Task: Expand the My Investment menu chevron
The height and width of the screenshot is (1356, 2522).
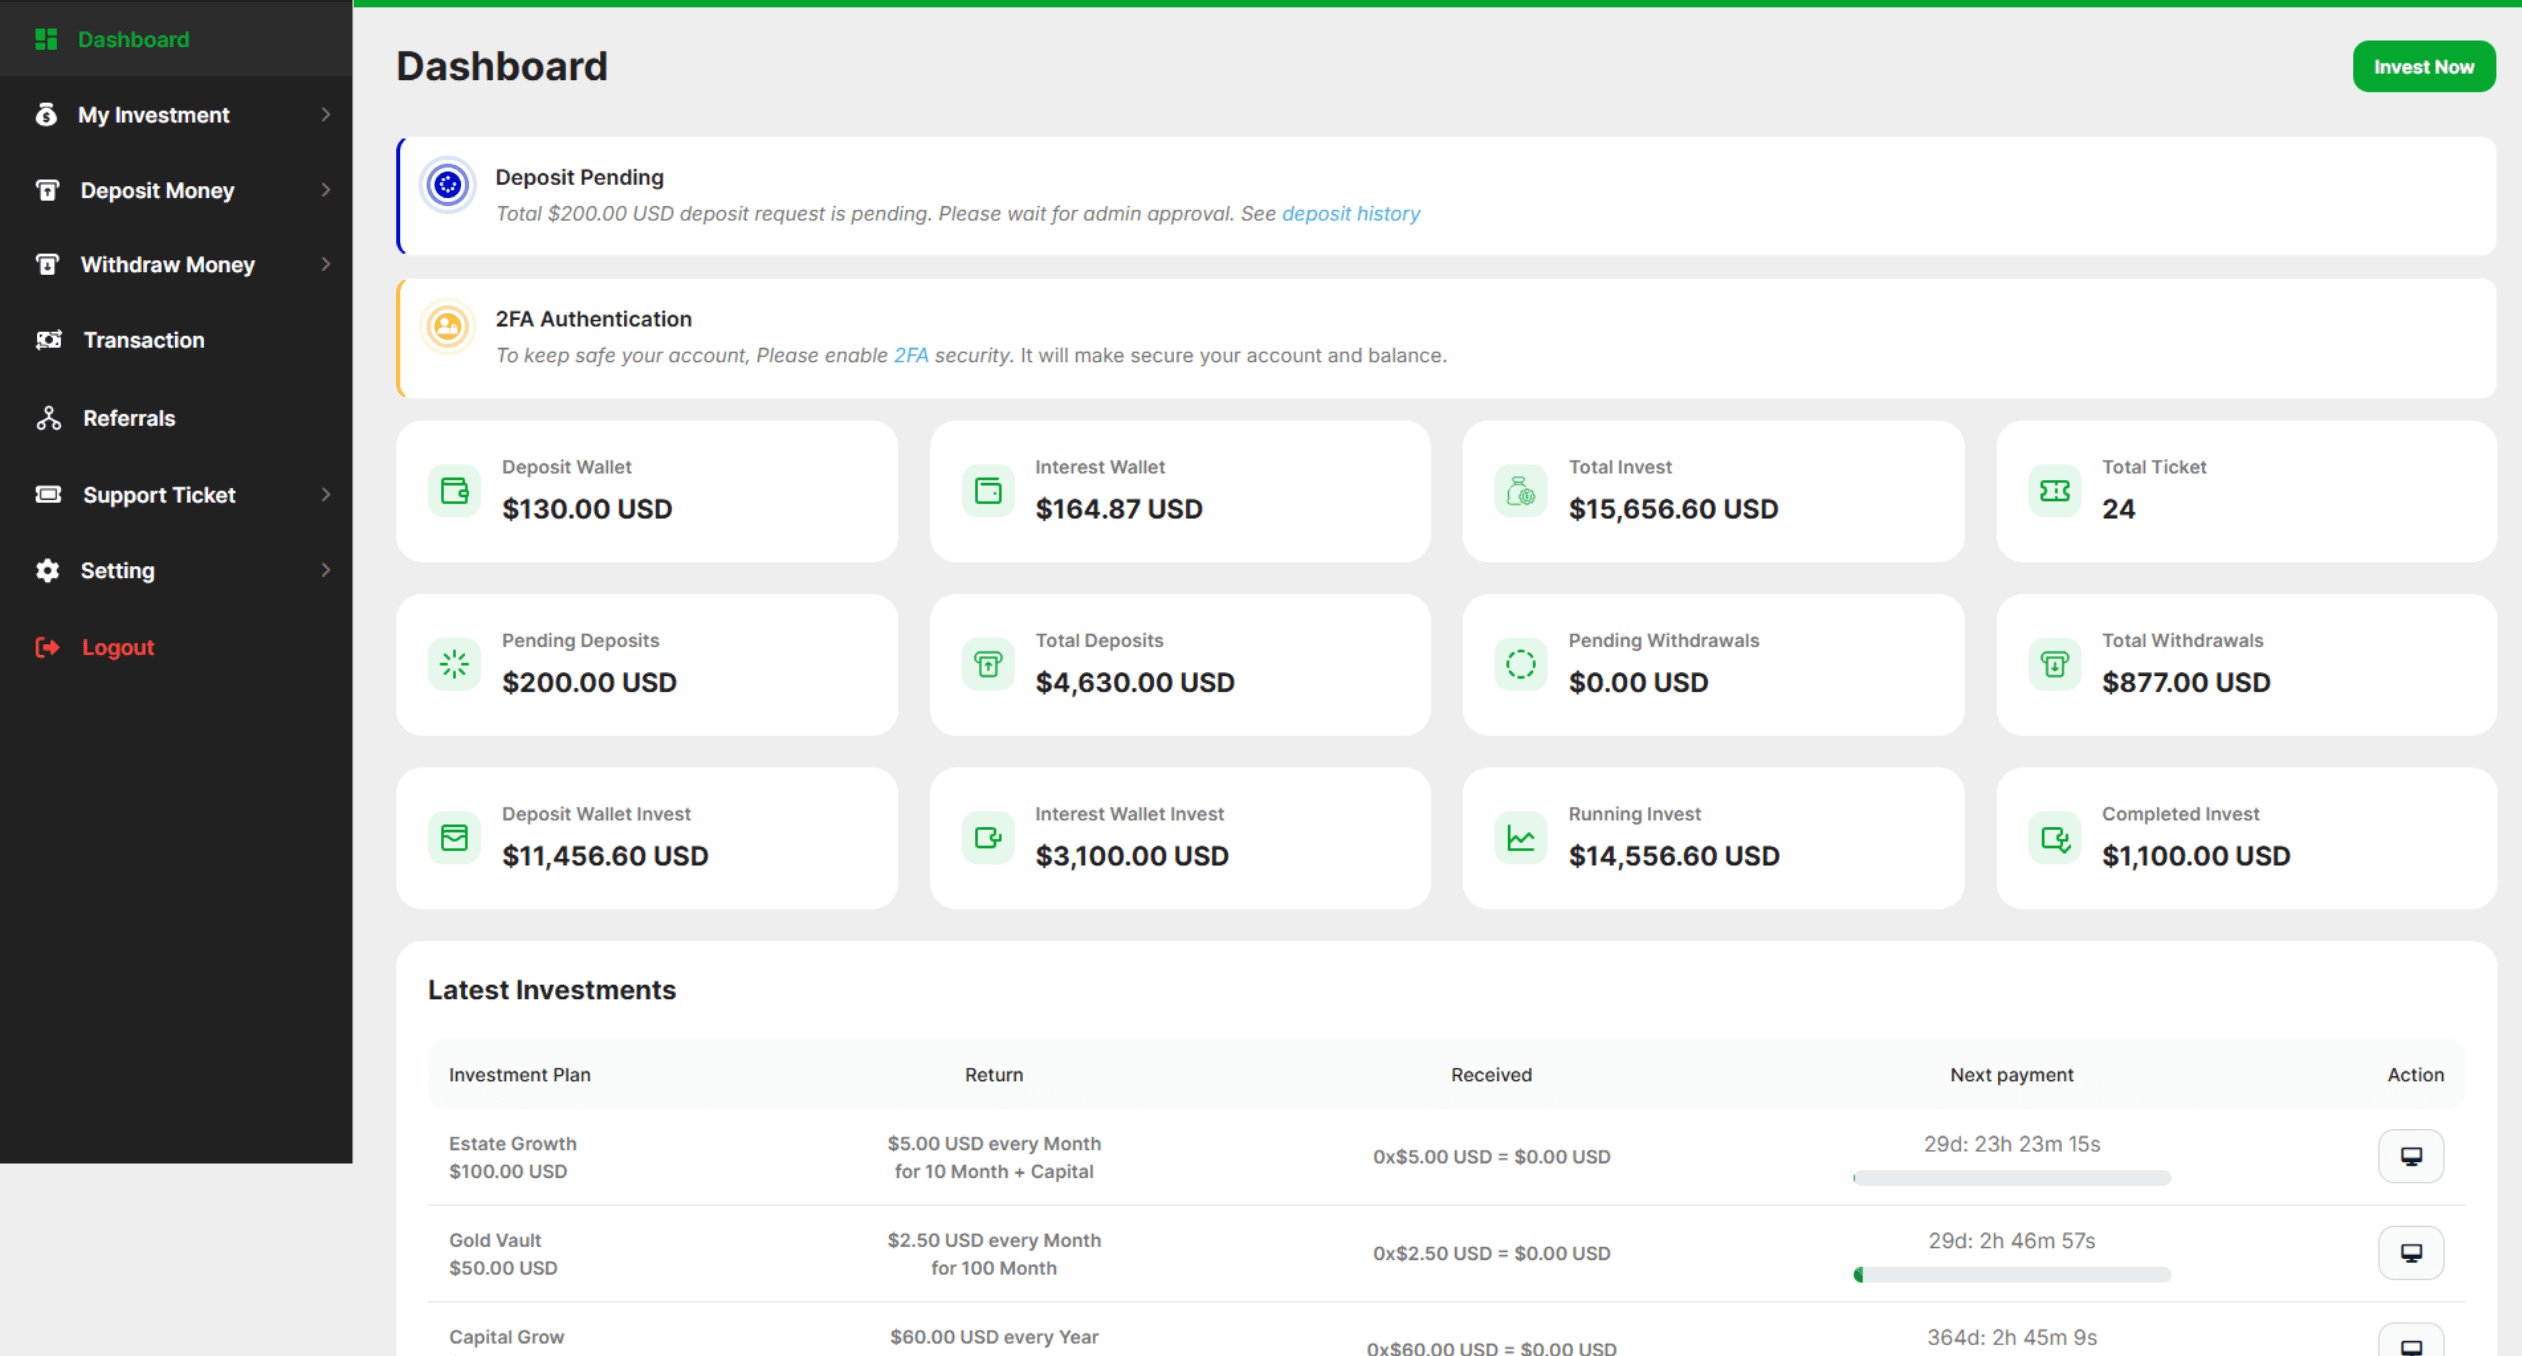Action: [325, 115]
